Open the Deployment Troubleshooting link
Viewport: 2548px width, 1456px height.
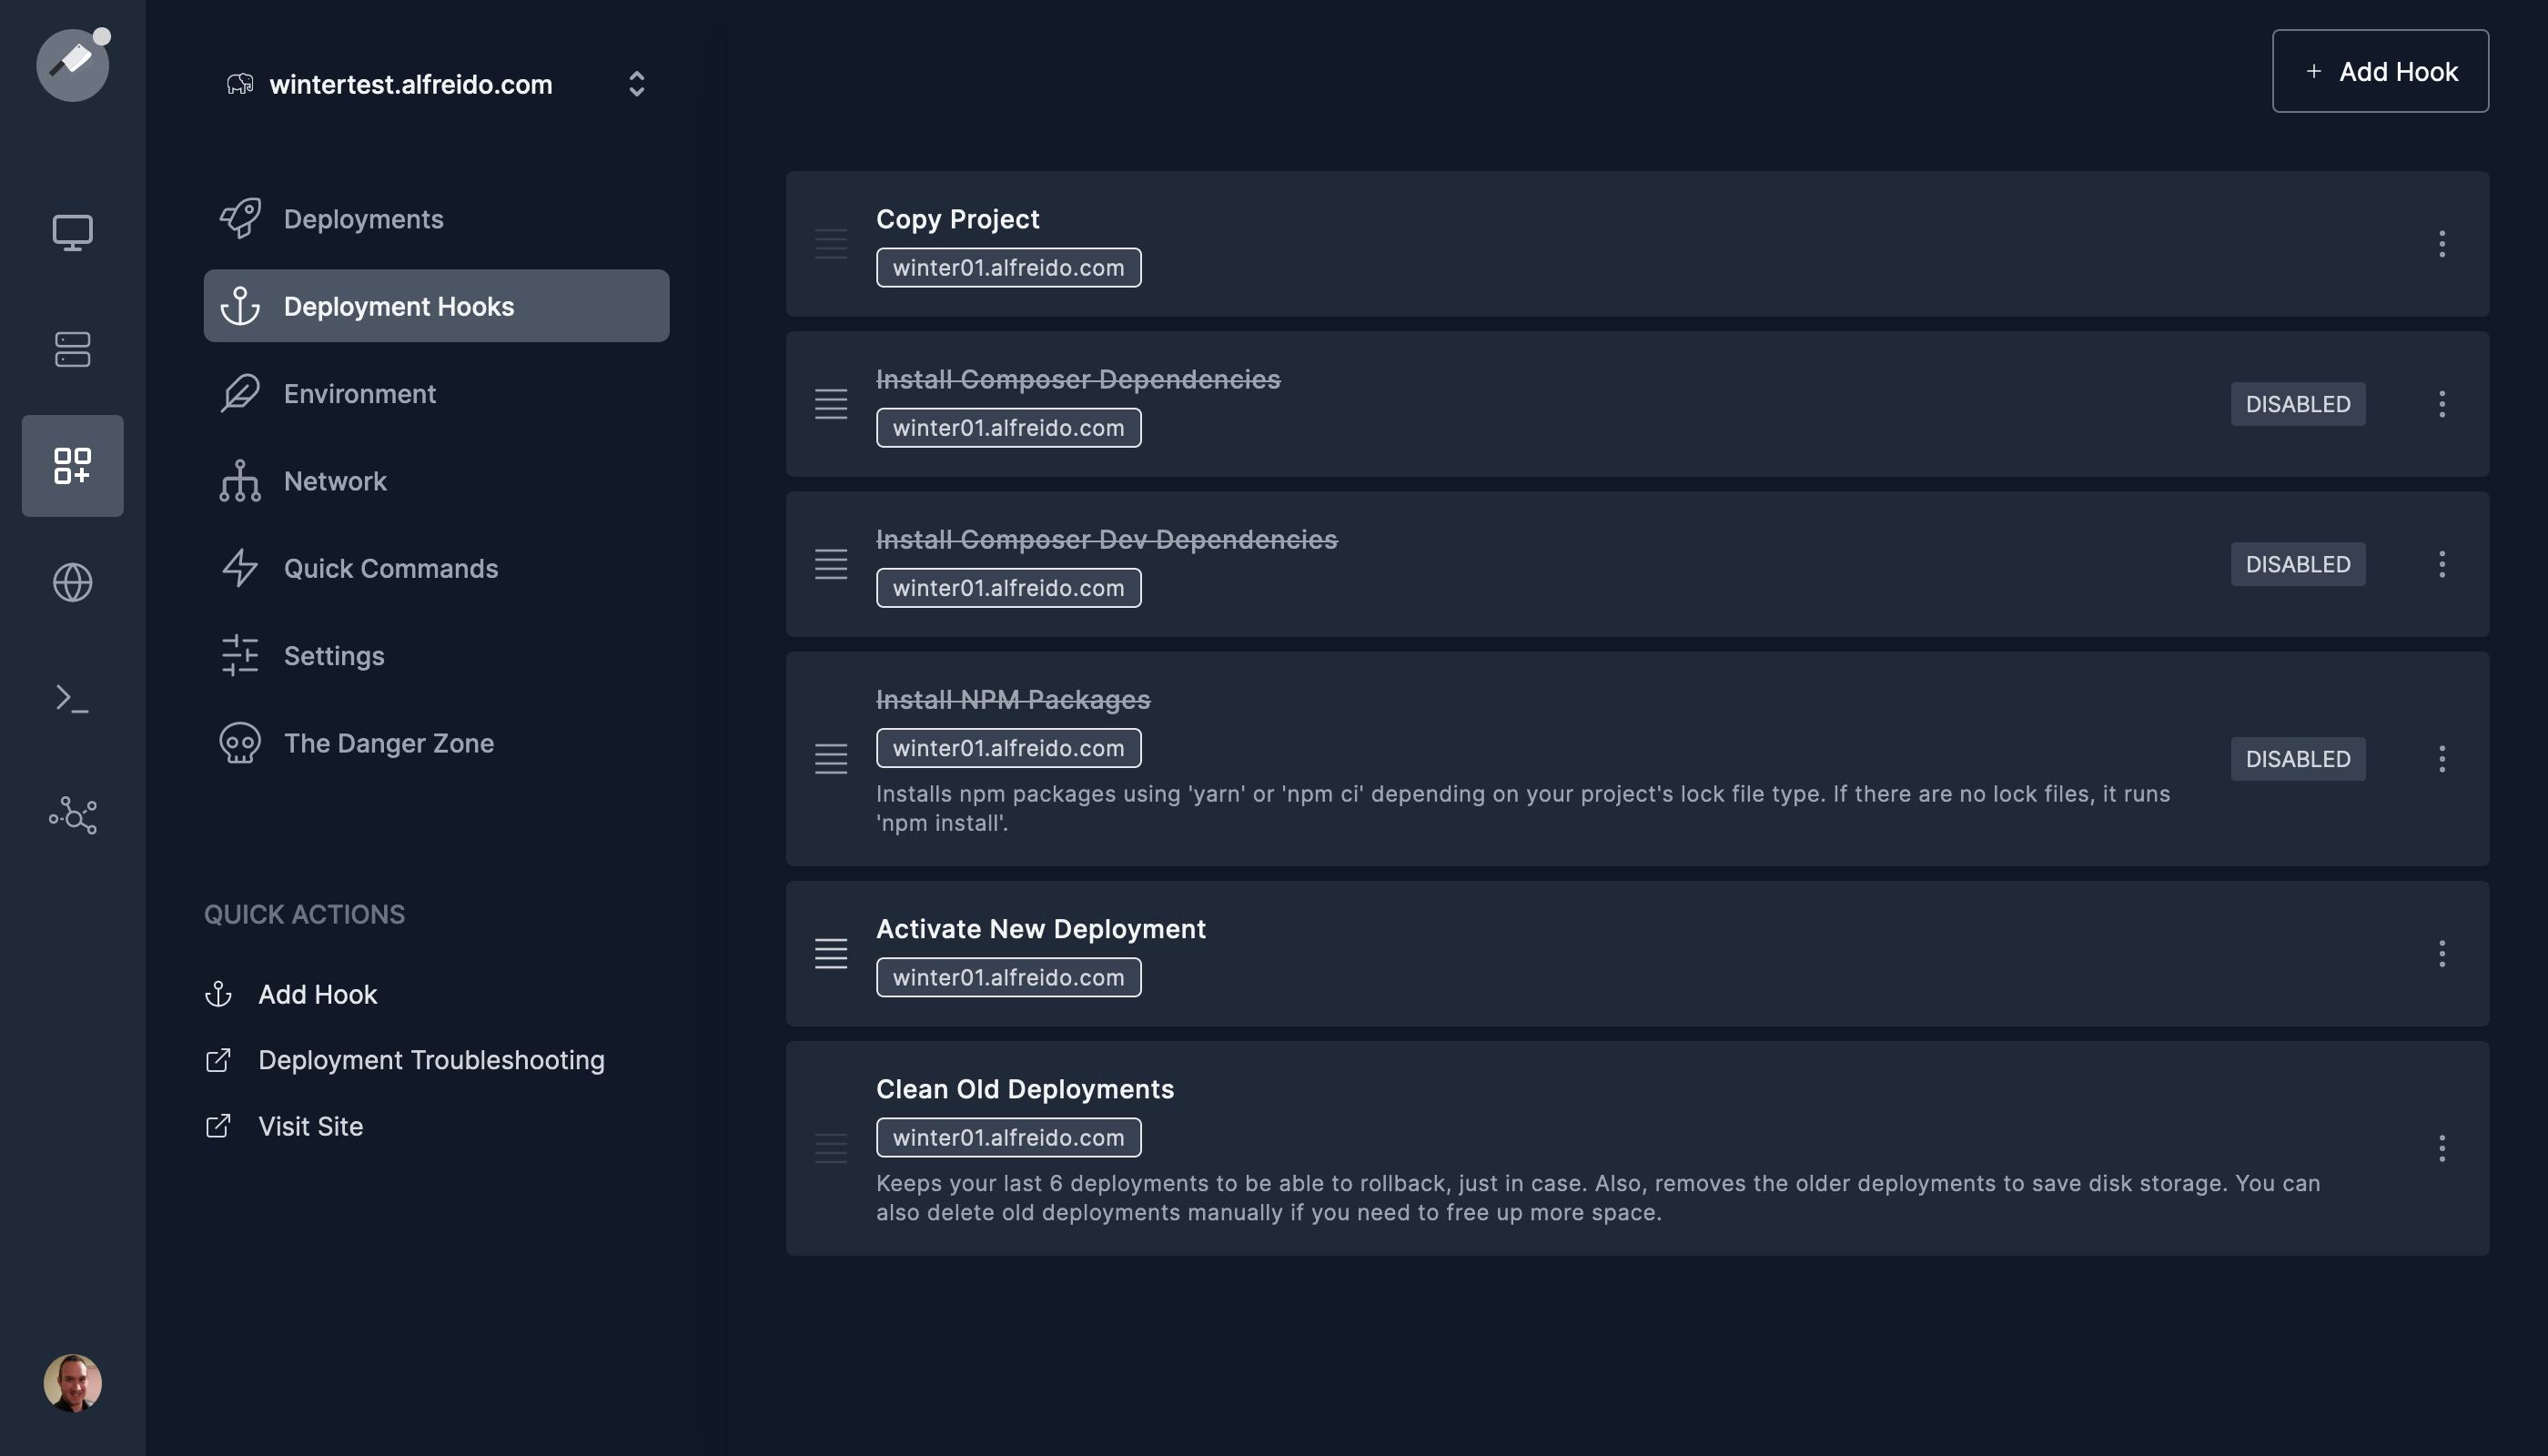[430, 1060]
